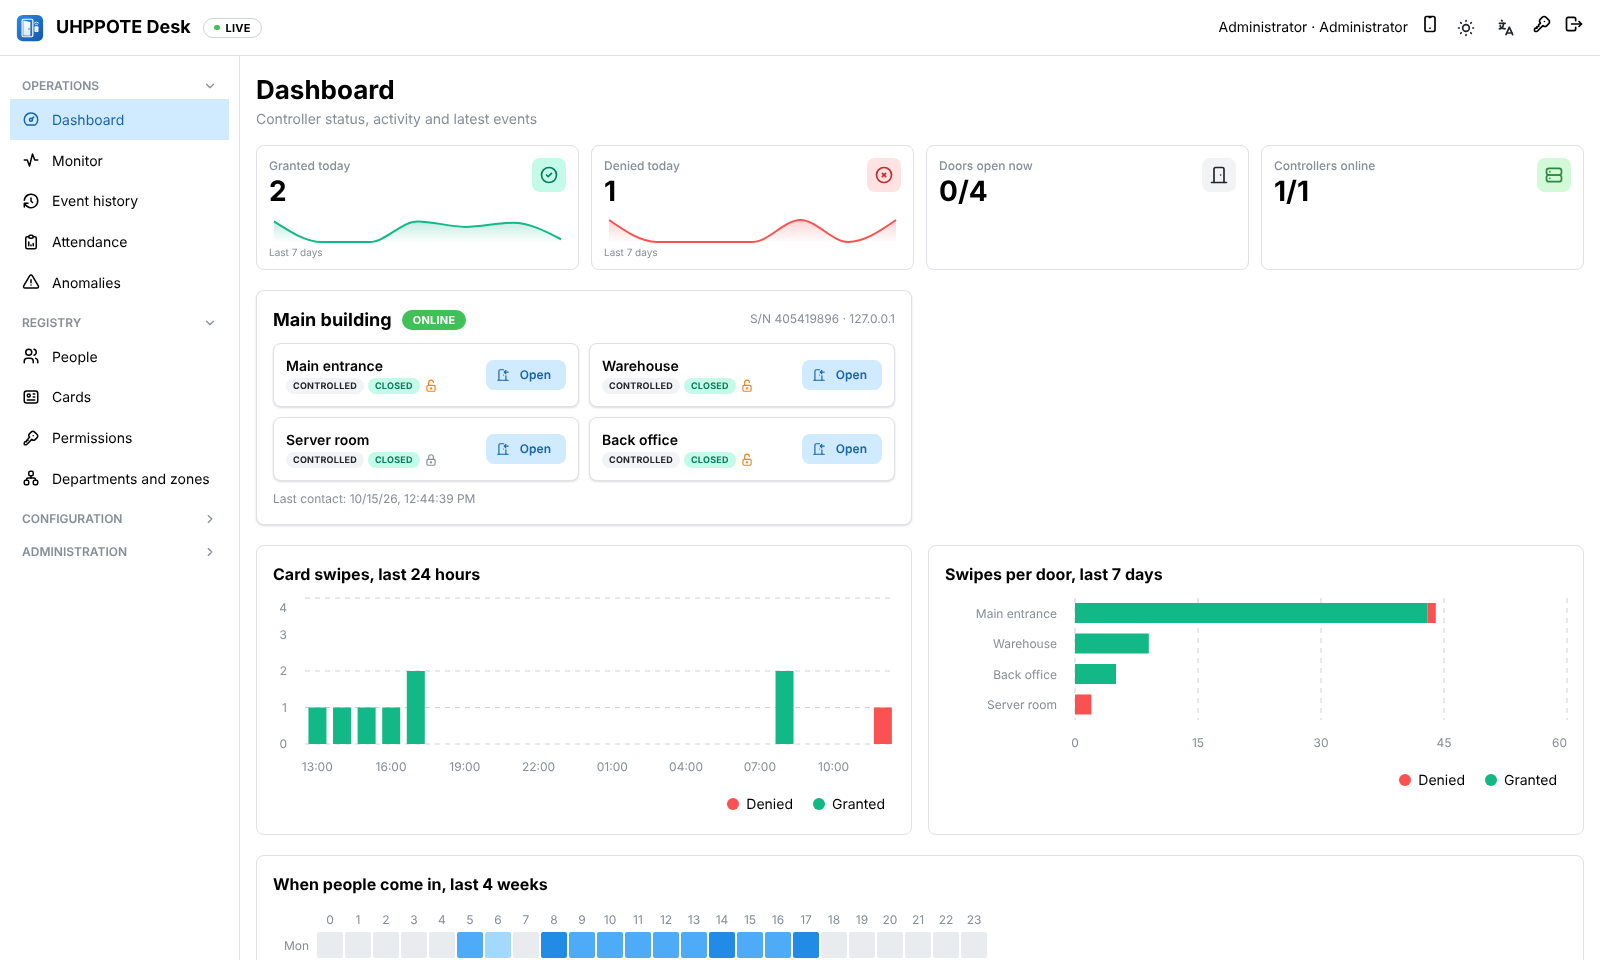Collapse the OPERATIONS sidebar section
1600x960 pixels.
119,86
